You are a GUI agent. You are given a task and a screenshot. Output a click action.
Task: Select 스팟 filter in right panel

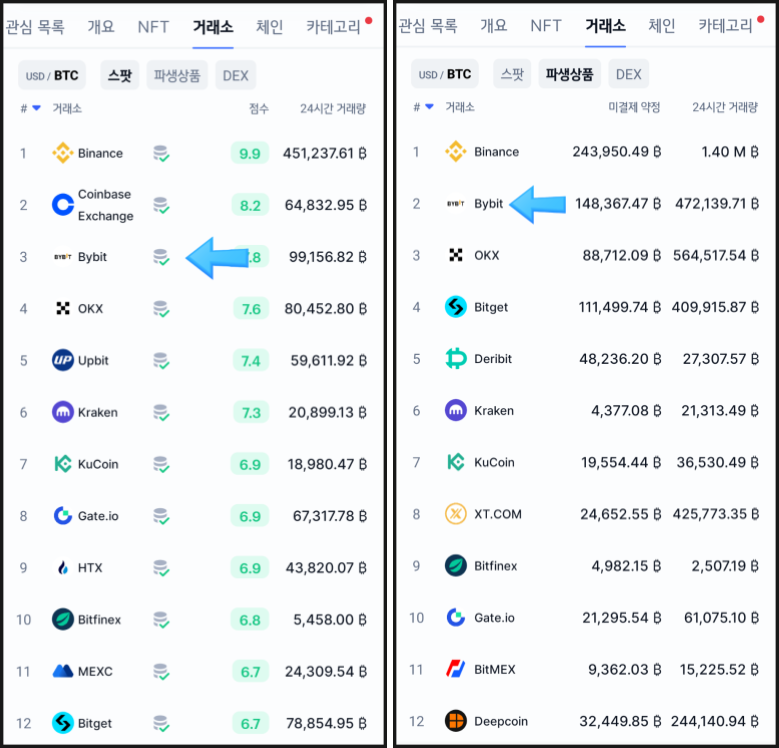coord(512,74)
